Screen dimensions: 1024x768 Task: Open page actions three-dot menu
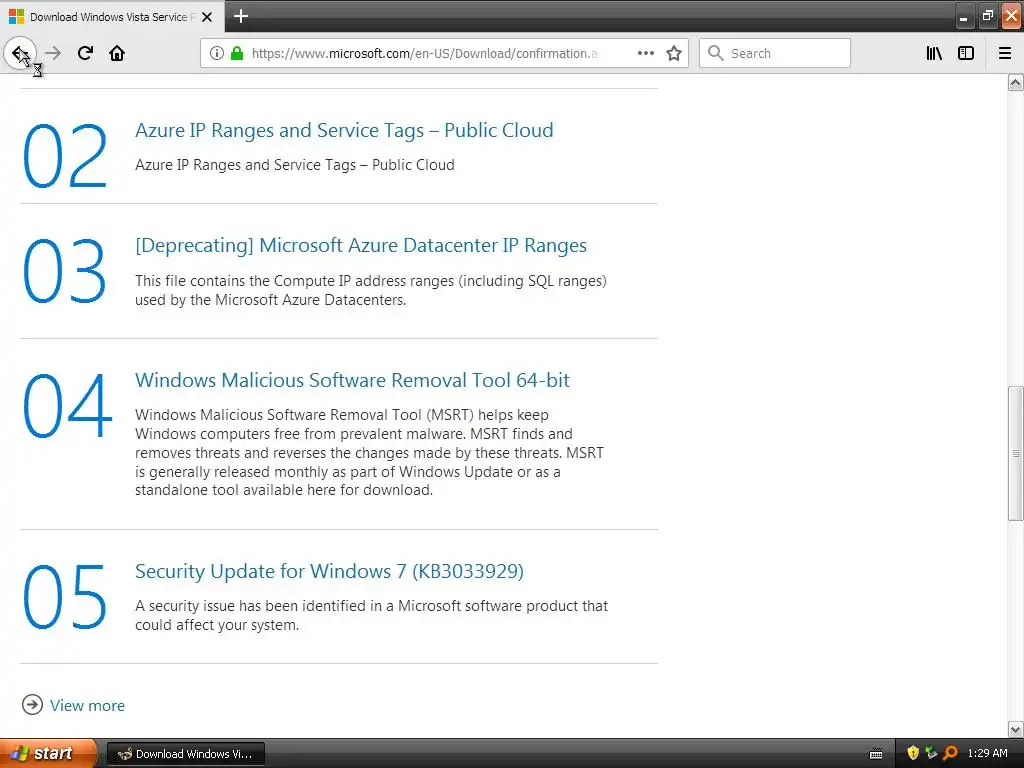pos(646,54)
